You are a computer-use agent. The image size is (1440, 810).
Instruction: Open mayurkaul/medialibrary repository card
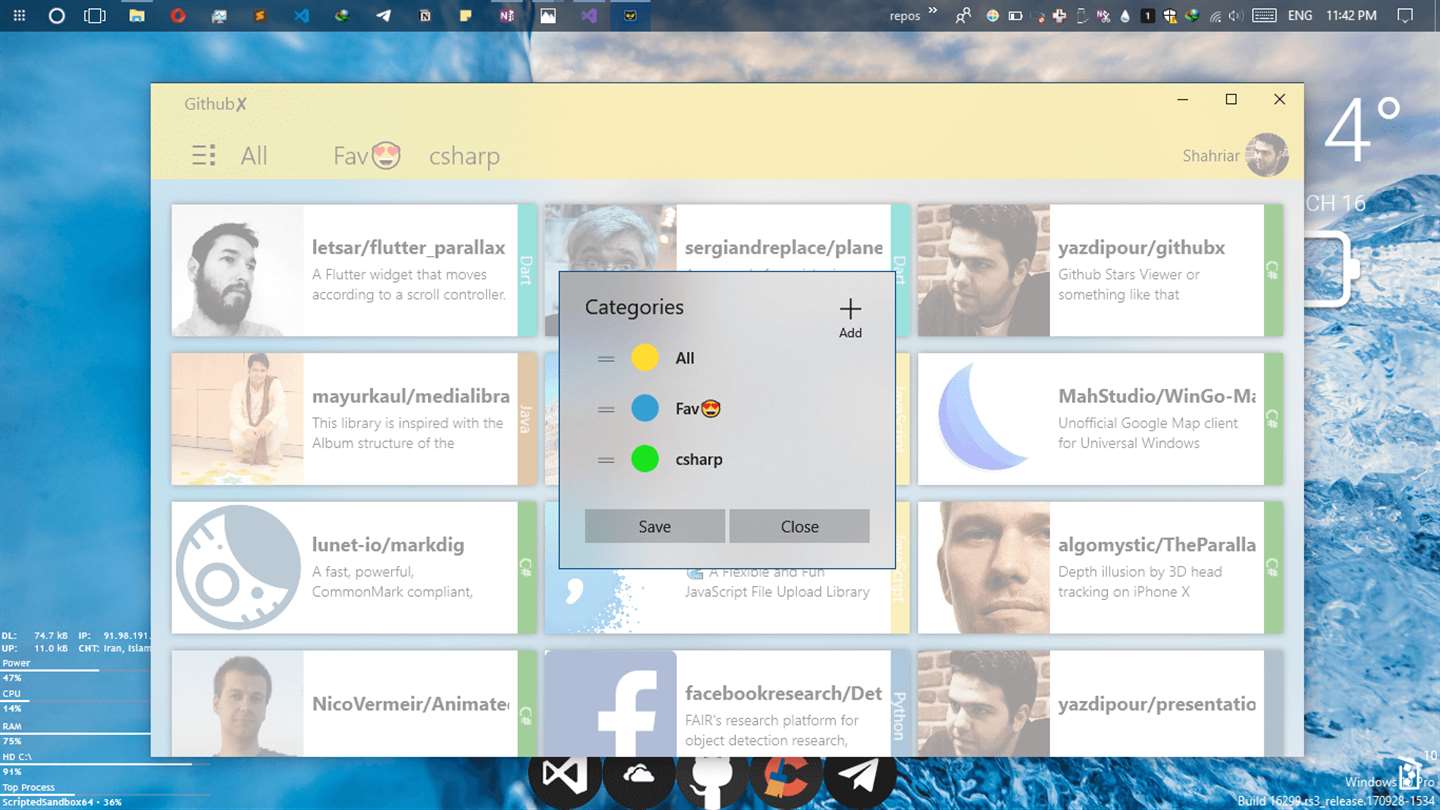(354, 419)
